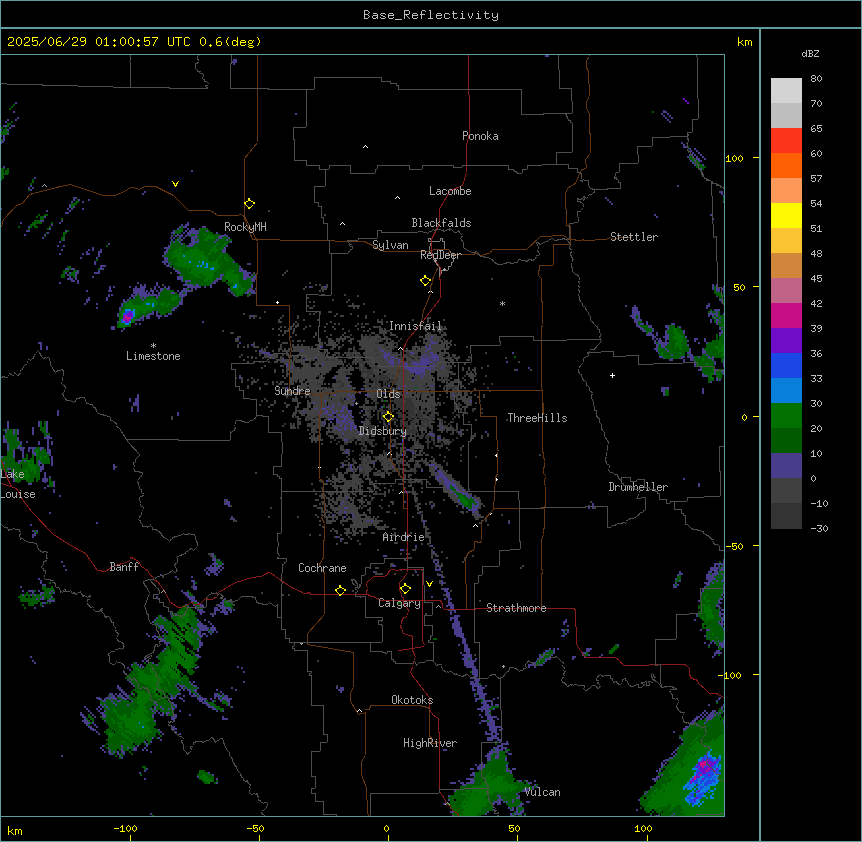This screenshot has width=862, height=842.
Task: Select the yellow V marker east of Calgary
Action: pyautogui.click(x=429, y=584)
